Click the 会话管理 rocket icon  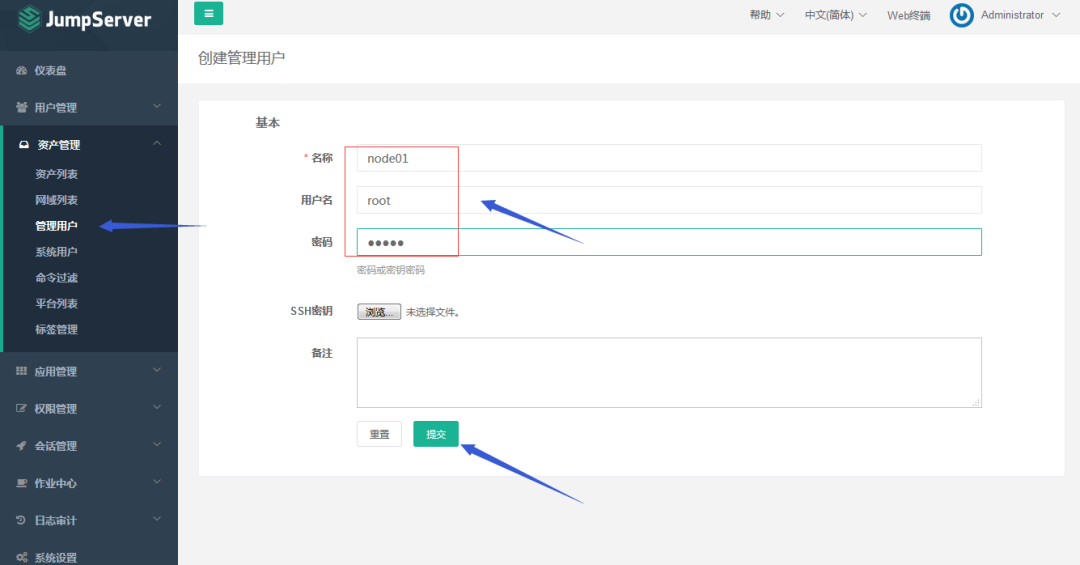tap(22, 446)
